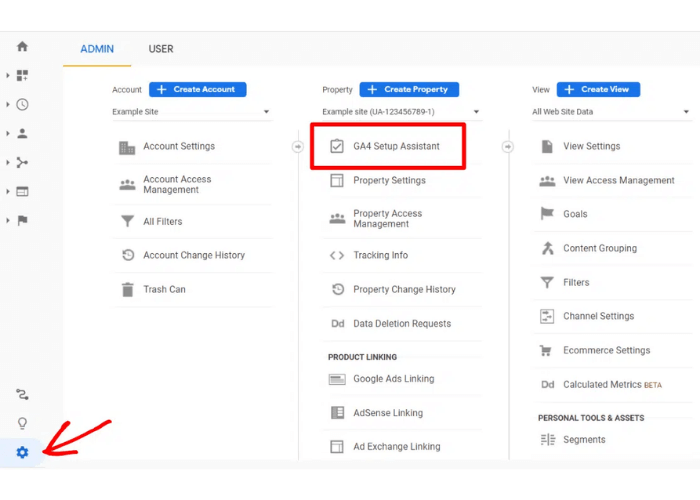
Task: Click the All Filters funnel icon
Action: (x=128, y=221)
